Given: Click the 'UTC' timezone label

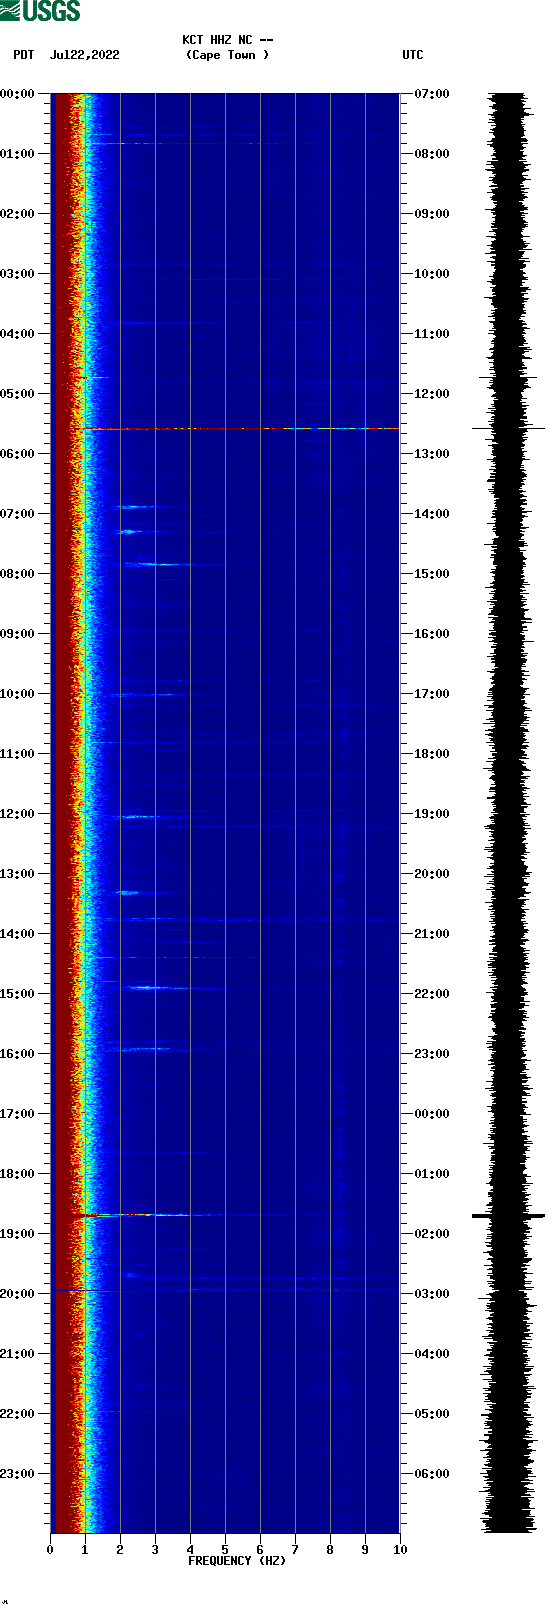Looking at the screenshot, I should [x=413, y=55].
